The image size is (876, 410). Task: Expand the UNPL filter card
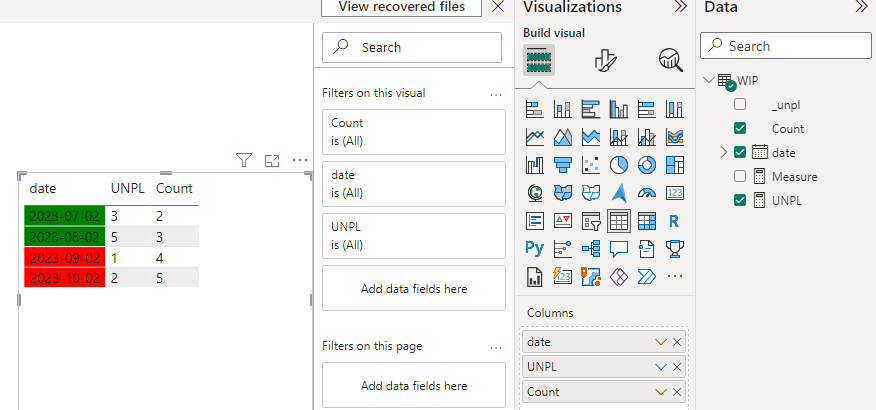[414, 236]
